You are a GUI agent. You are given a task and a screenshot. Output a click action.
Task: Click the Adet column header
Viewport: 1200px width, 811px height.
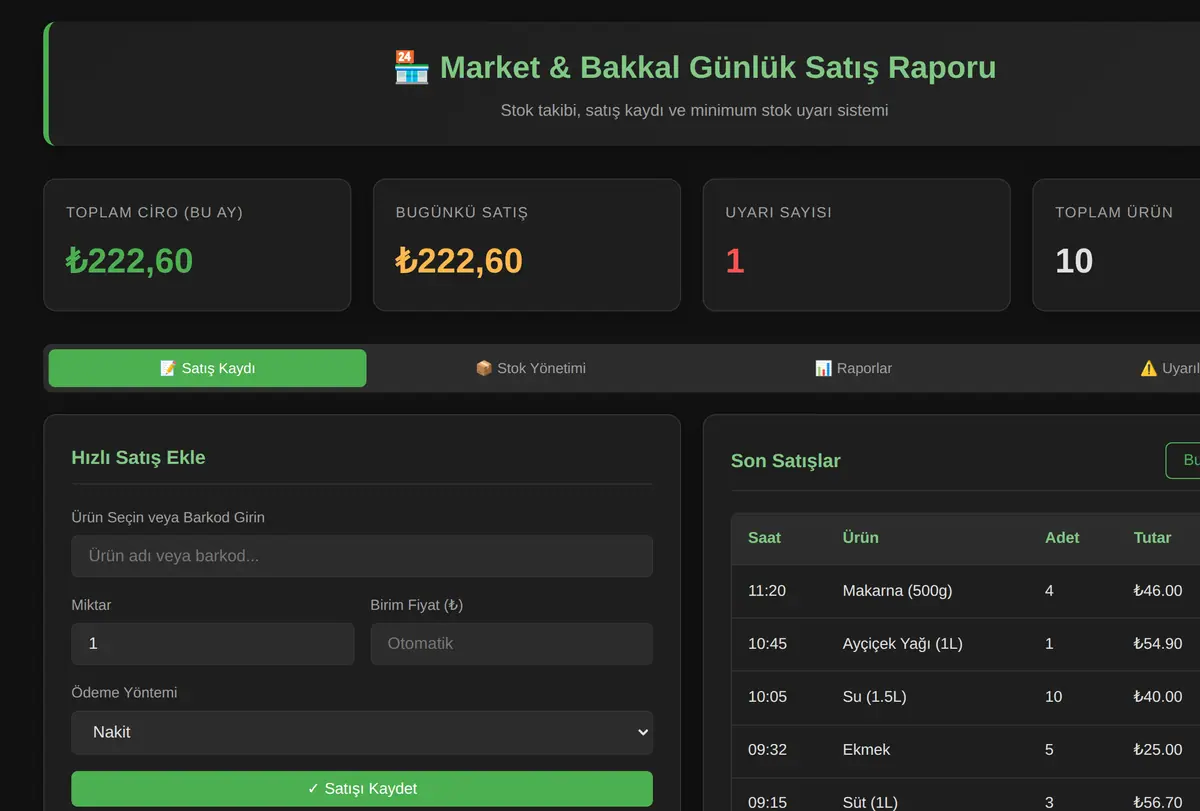[1062, 538]
